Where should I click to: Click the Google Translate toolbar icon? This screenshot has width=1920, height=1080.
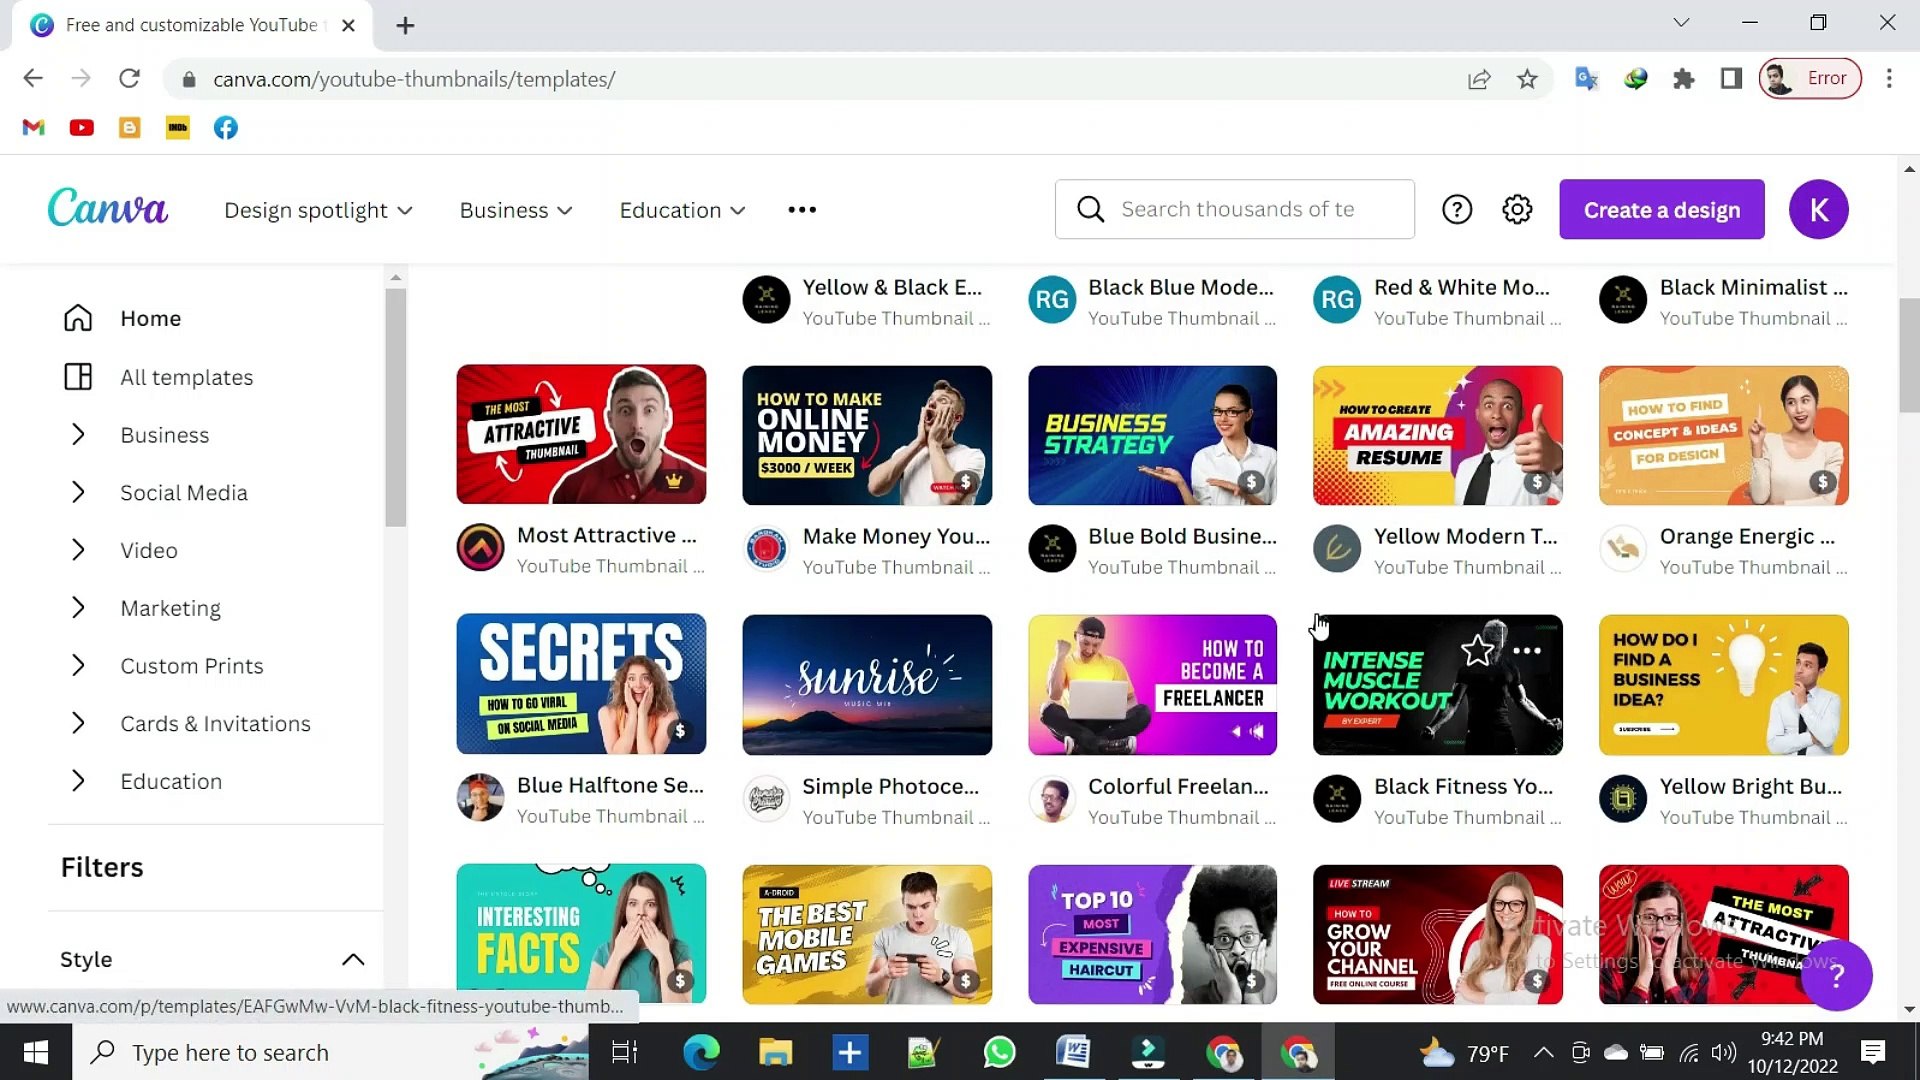click(x=1585, y=78)
